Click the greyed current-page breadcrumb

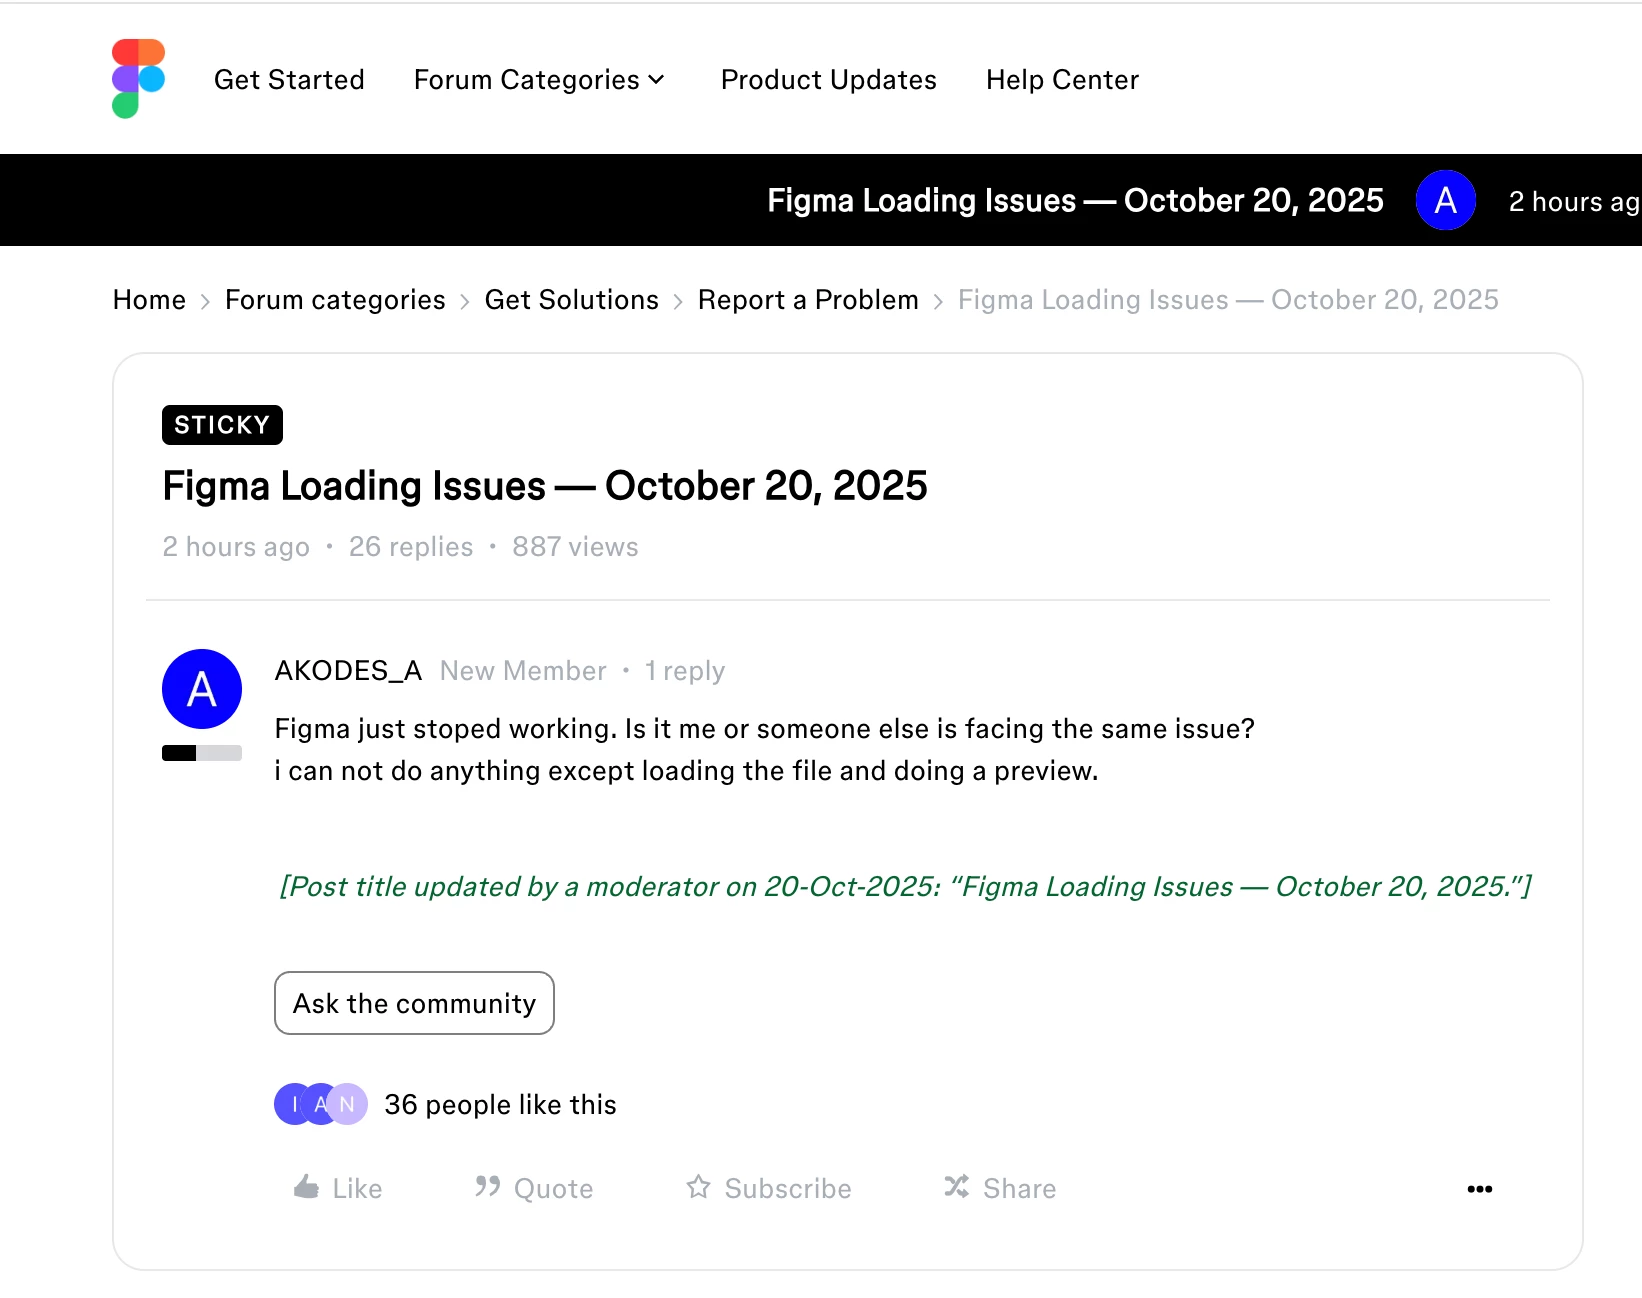(x=1228, y=300)
